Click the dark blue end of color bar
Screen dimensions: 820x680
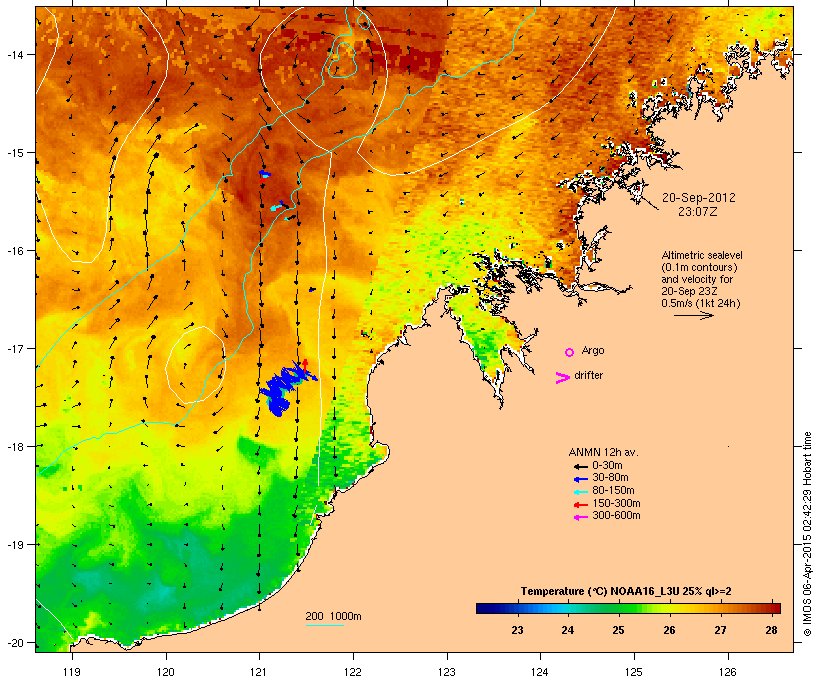(x=482, y=608)
